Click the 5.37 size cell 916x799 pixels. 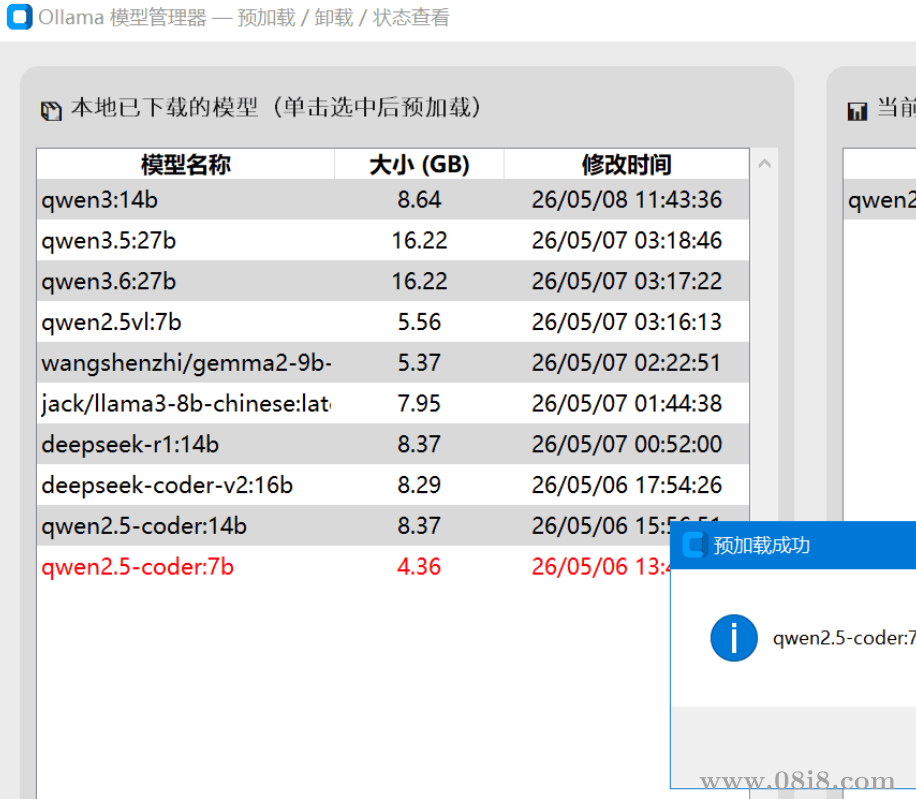pos(419,363)
